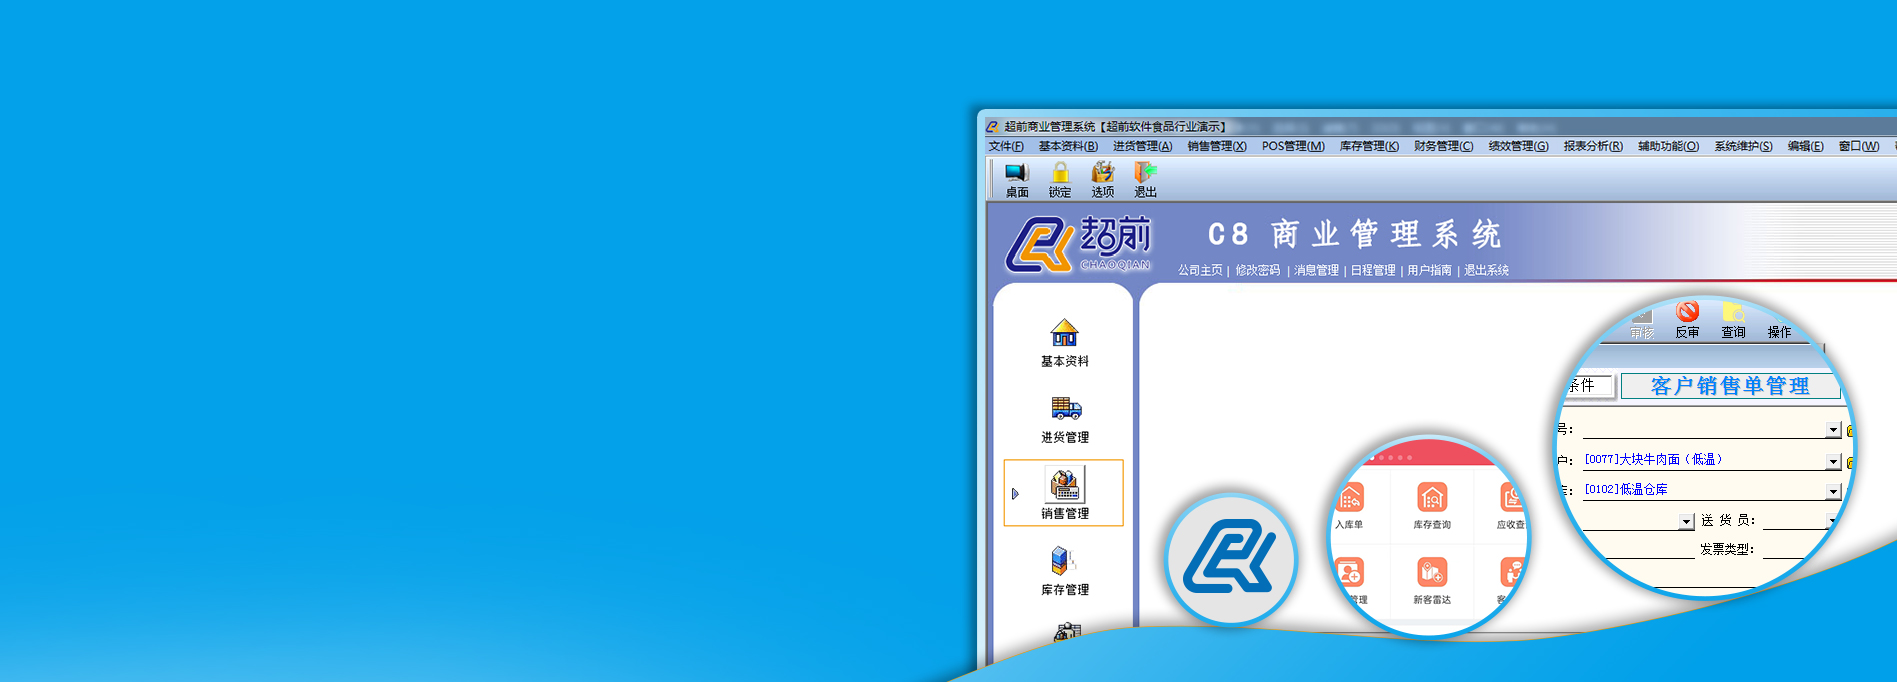
Task: Open the 报表分析(R) menu
Action: tap(1593, 146)
